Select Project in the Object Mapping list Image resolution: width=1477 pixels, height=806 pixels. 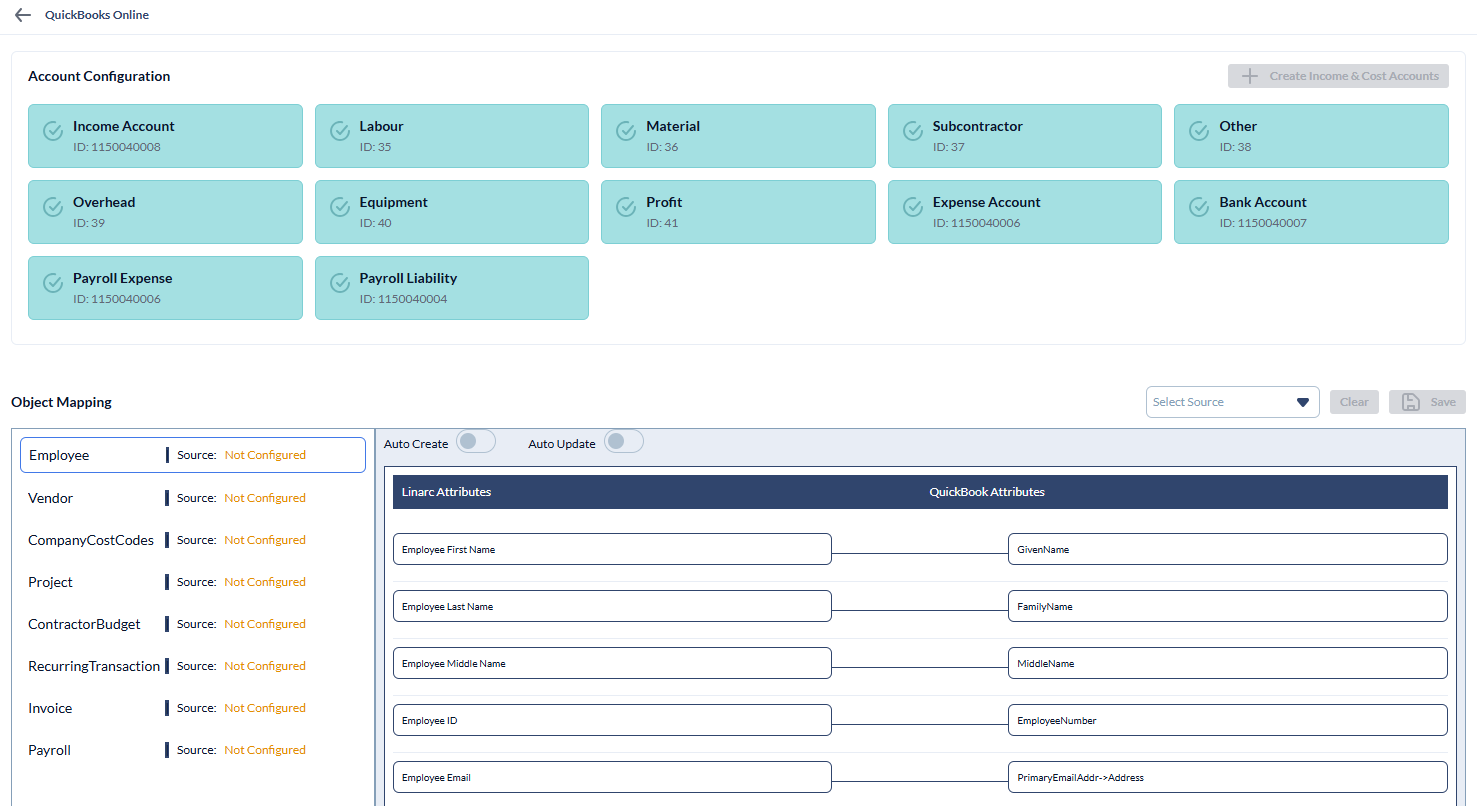(x=193, y=582)
